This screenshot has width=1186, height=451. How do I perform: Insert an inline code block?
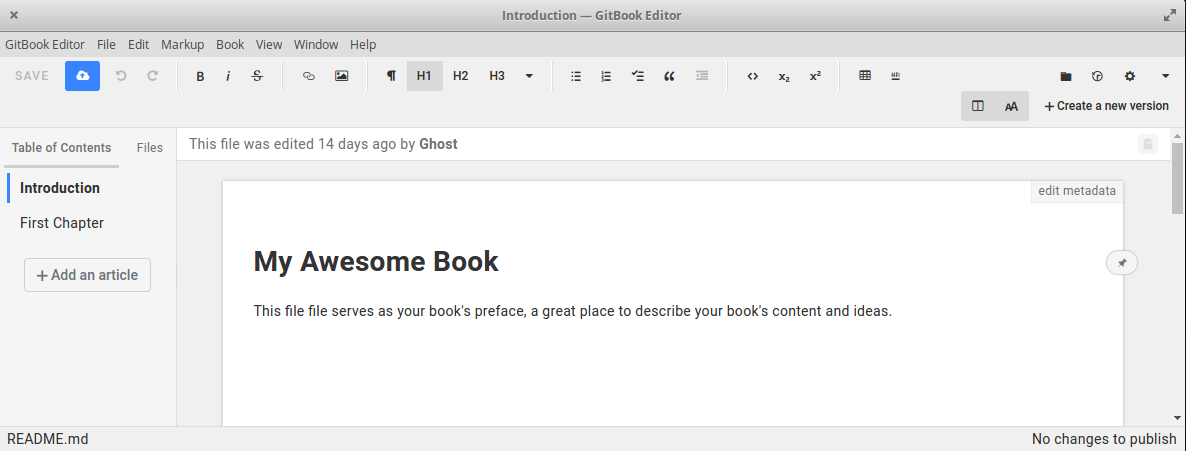point(753,76)
